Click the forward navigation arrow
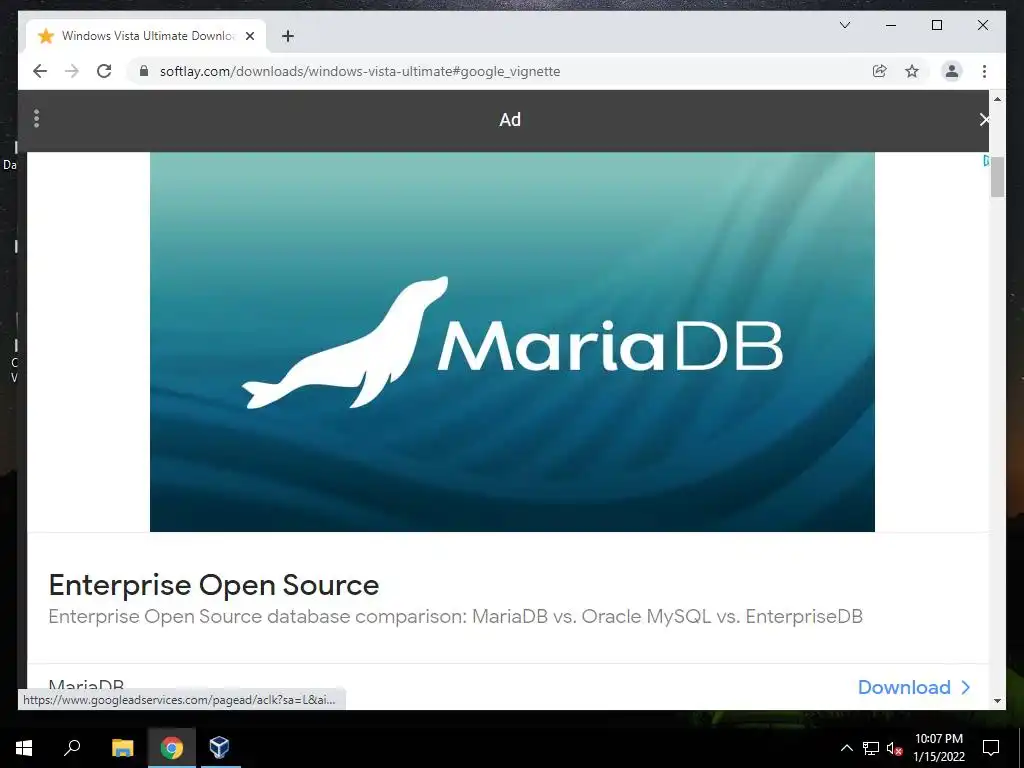This screenshot has width=1024, height=768. [x=72, y=71]
